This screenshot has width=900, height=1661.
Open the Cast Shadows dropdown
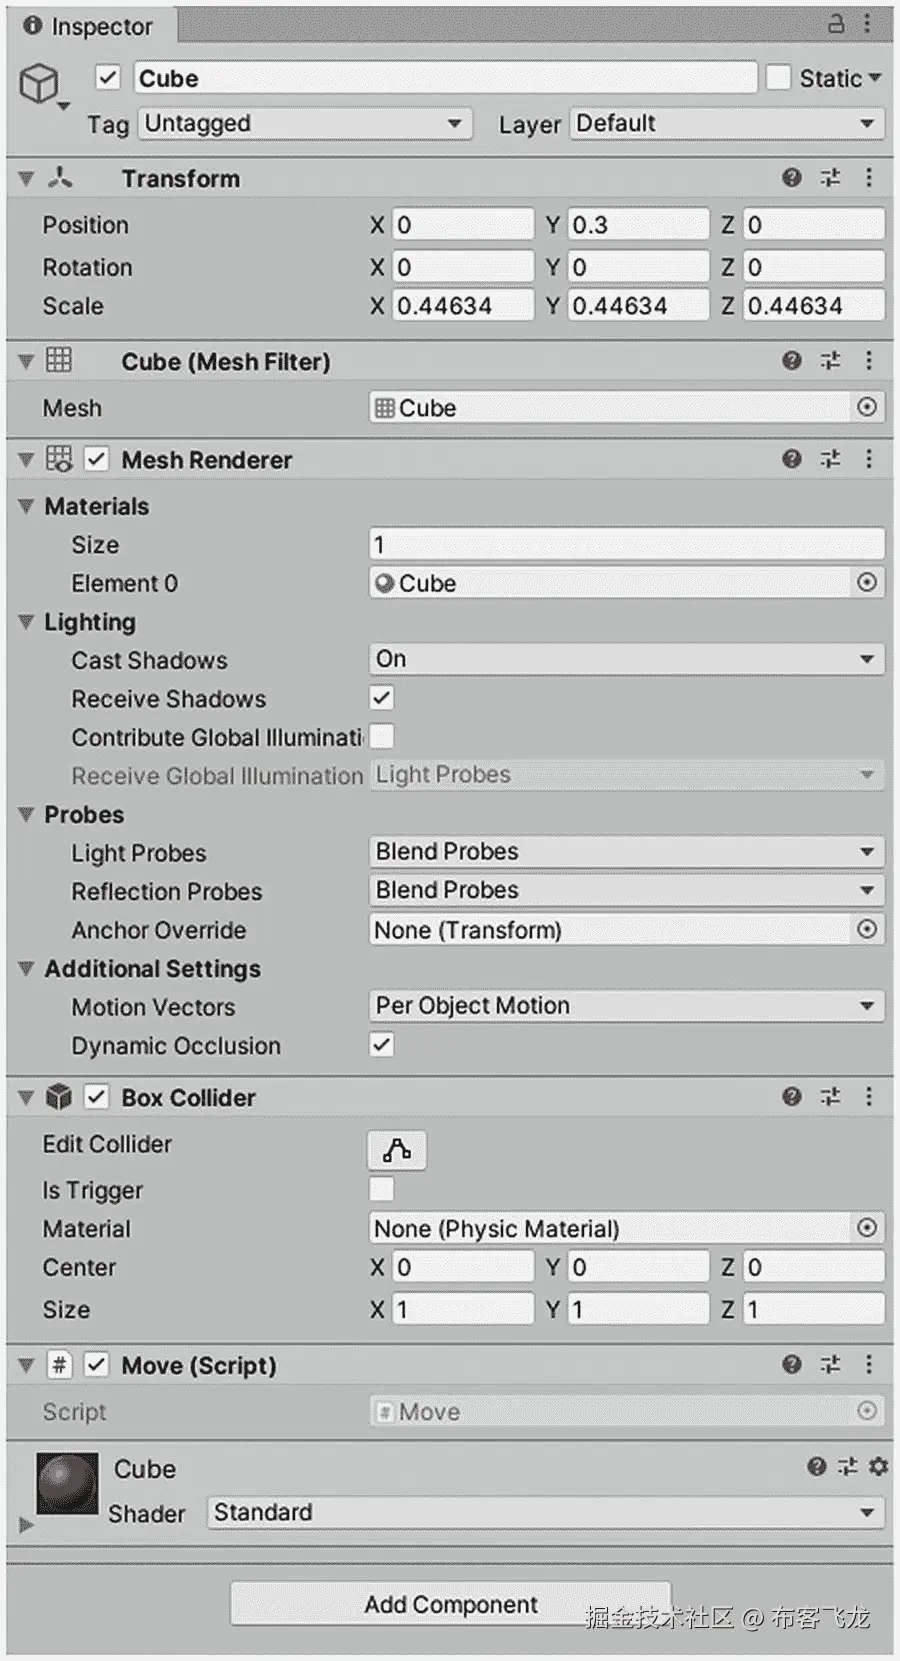[x=627, y=659]
